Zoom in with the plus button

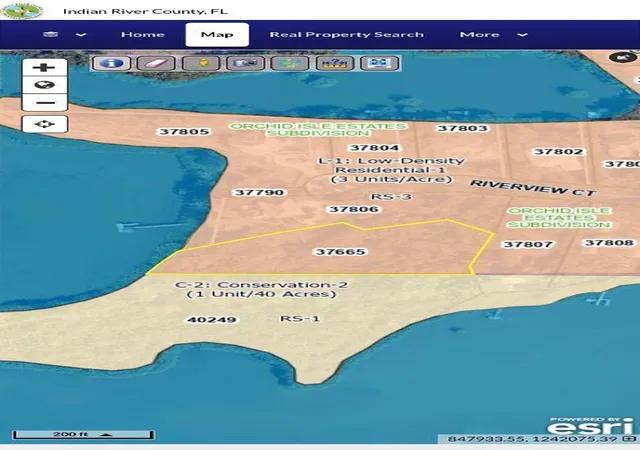click(x=44, y=67)
